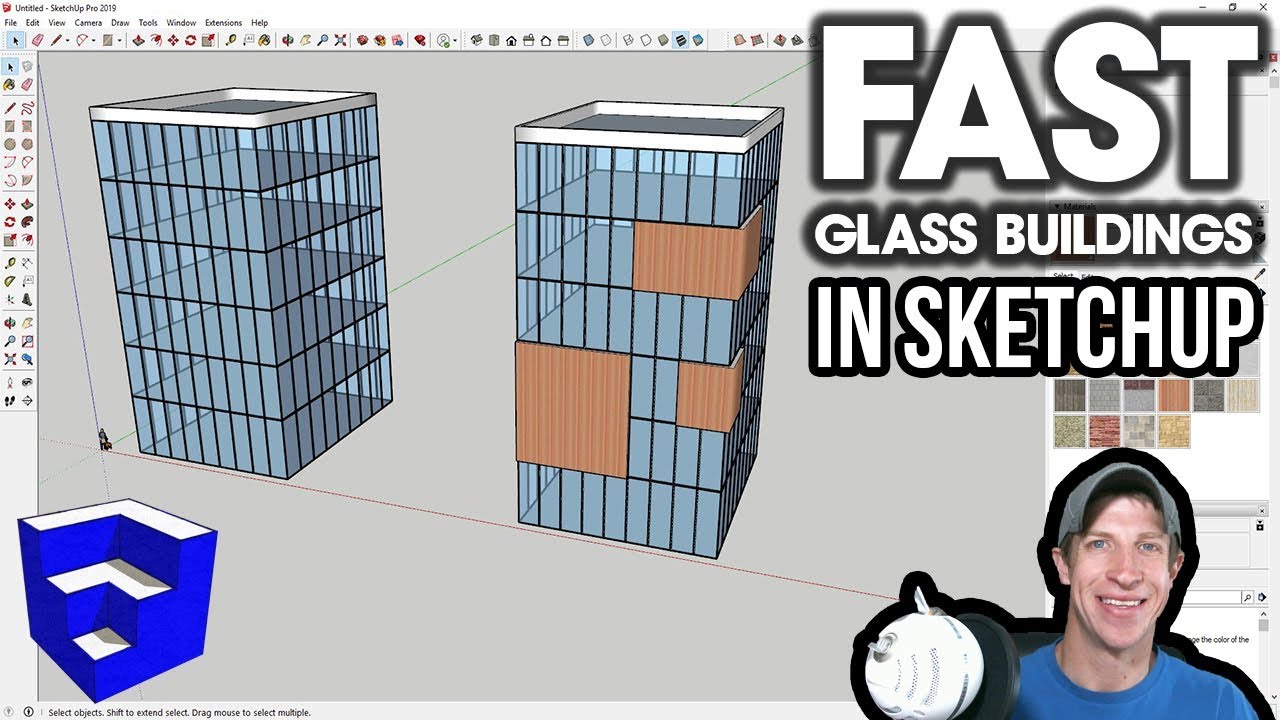The image size is (1280, 720).
Task: Click the search magnifier in right panel
Action: pos(1247,597)
